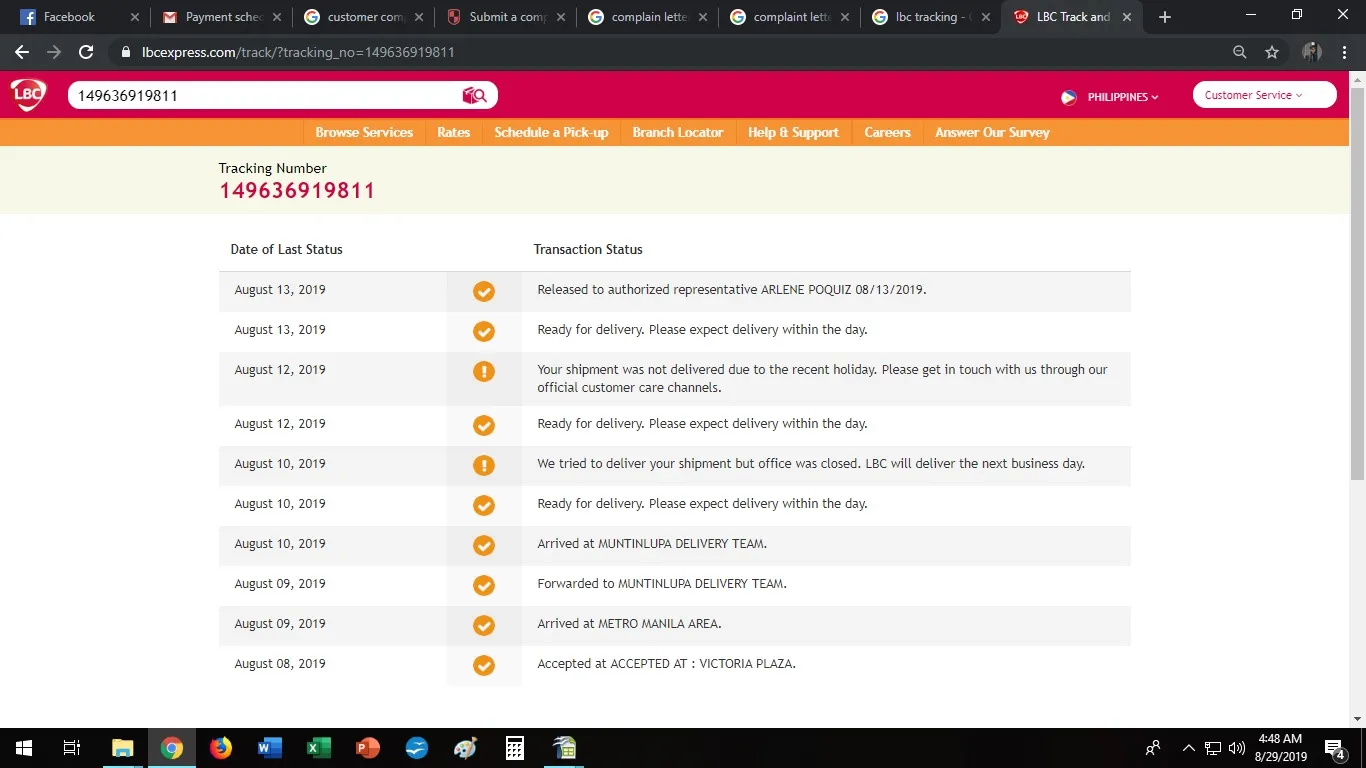Click the zoom magnifier icon in address bar

pyautogui.click(x=1239, y=52)
